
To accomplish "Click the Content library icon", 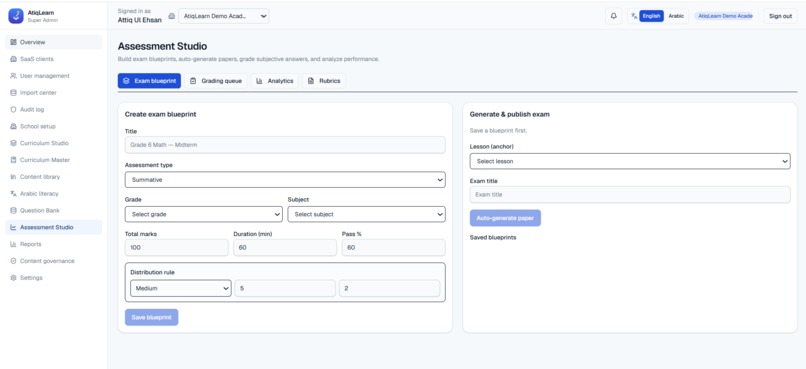I will click(x=13, y=177).
